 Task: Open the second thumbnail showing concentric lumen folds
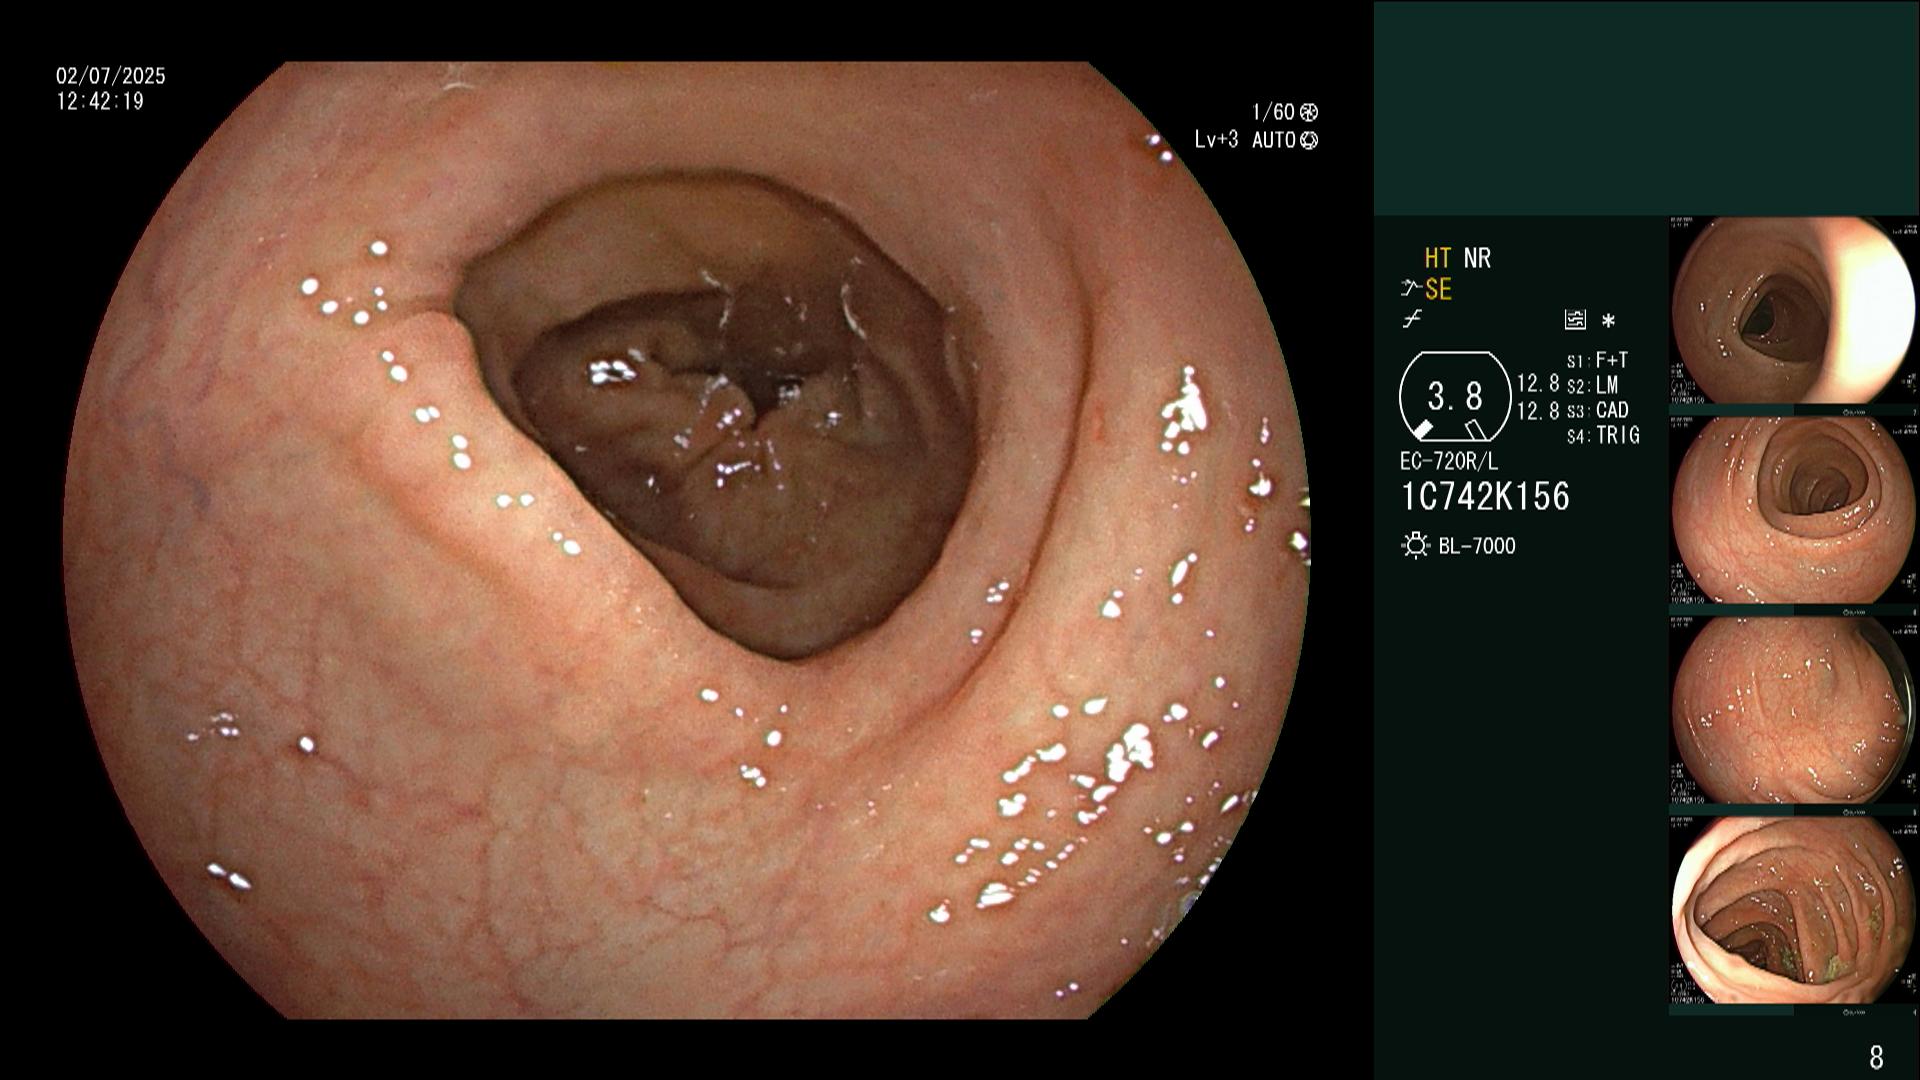1793,511
